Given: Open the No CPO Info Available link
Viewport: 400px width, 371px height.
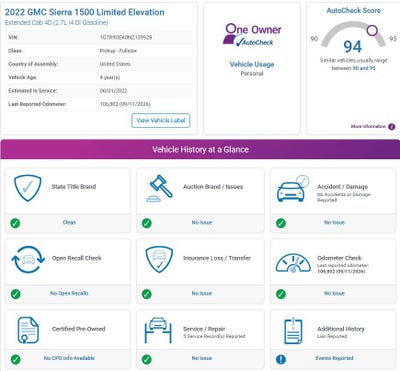Looking at the screenshot, I should pos(69,358).
